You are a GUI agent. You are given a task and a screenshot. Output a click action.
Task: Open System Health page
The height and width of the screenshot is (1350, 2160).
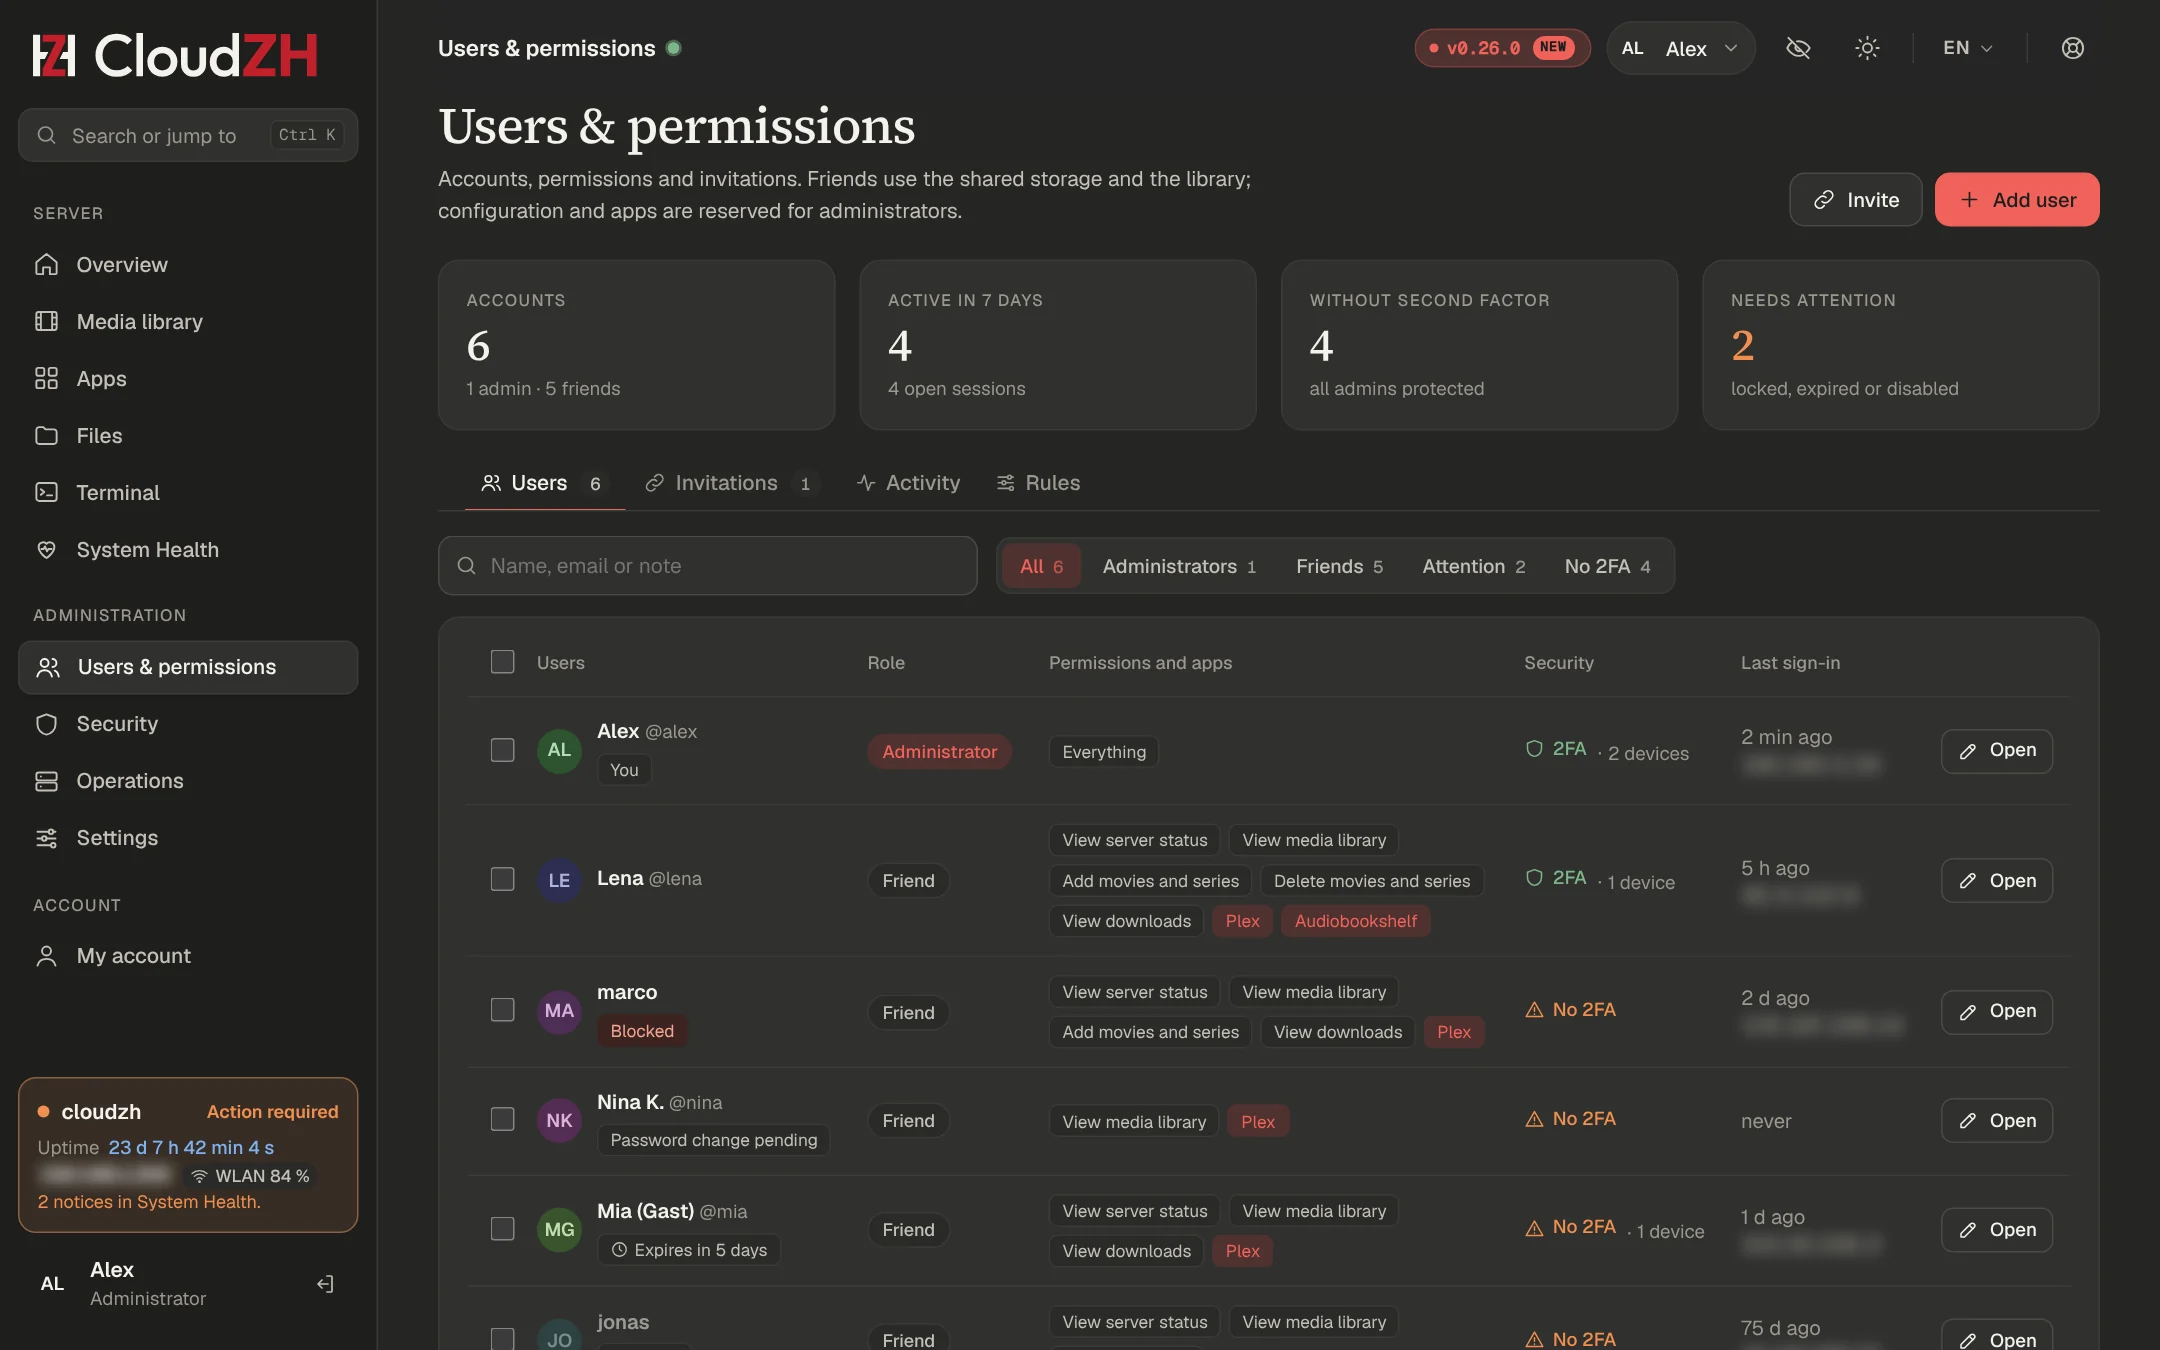click(x=188, y=549)
